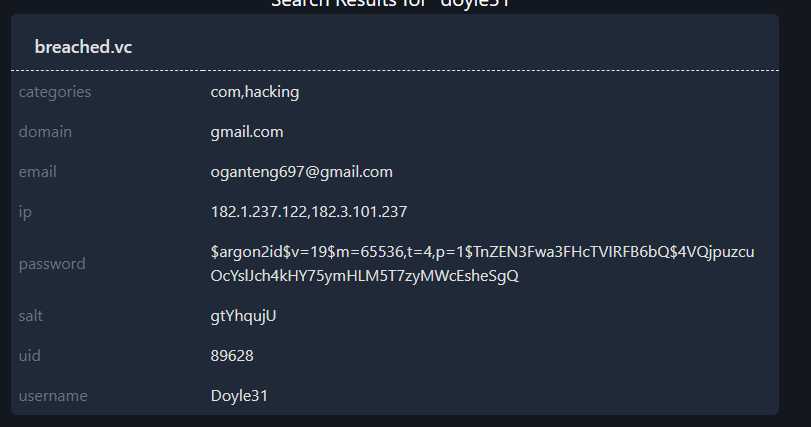Select the Doyle31 username value
The image size is (811, 427).
coord(239,396)
